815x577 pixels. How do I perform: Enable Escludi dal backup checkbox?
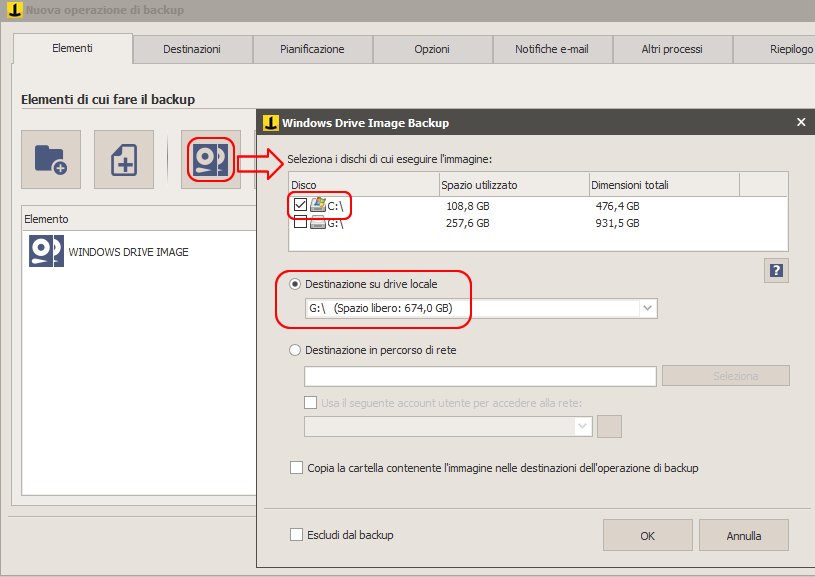[x=296, y=534]
